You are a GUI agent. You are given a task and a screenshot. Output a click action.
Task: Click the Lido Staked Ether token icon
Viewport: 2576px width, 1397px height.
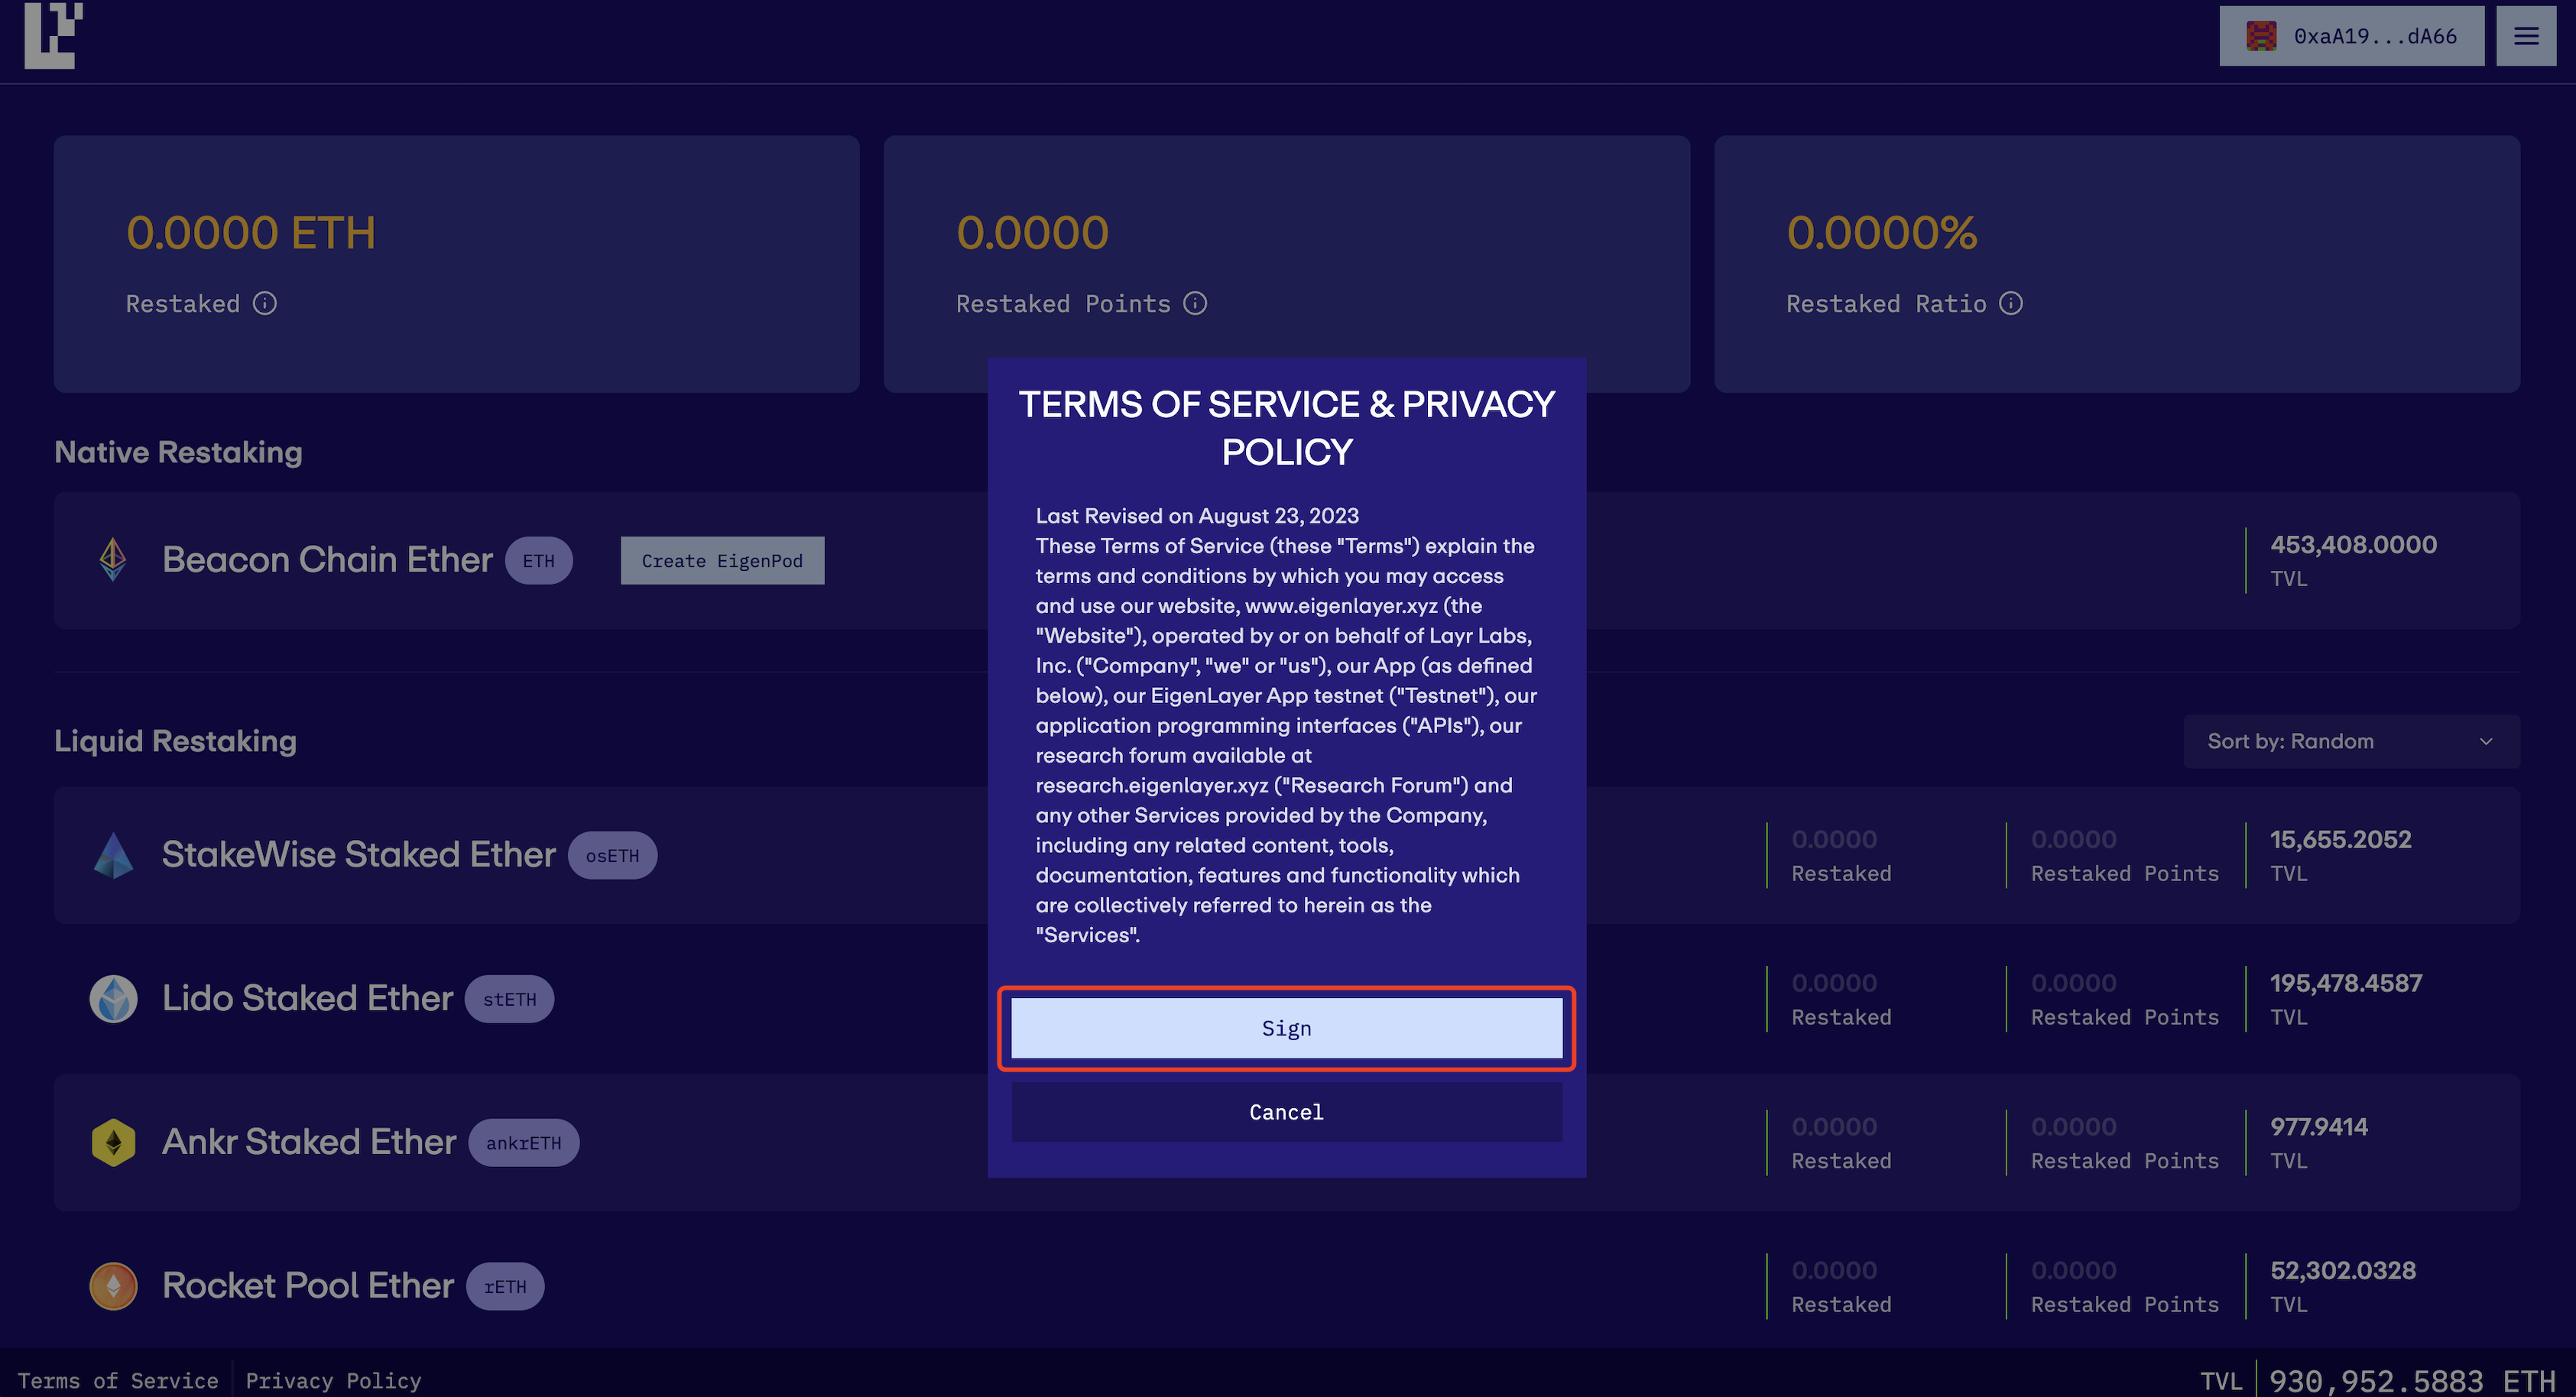(x=113, y=997)
